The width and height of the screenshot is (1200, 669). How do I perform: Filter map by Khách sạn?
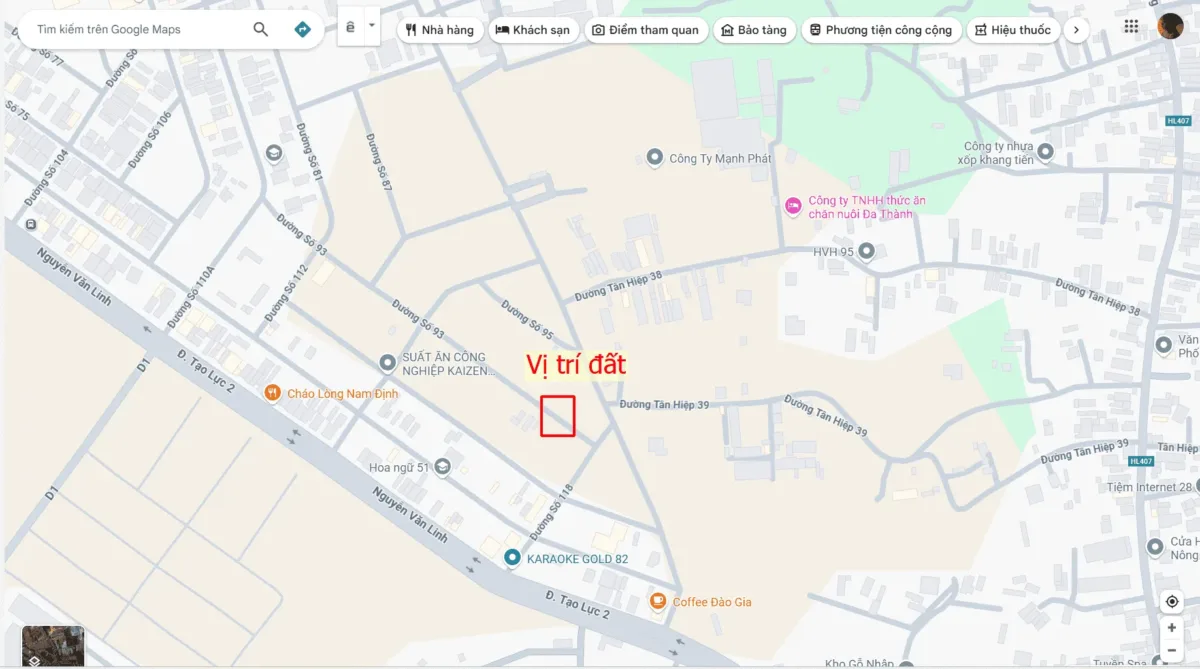point(533,30)
